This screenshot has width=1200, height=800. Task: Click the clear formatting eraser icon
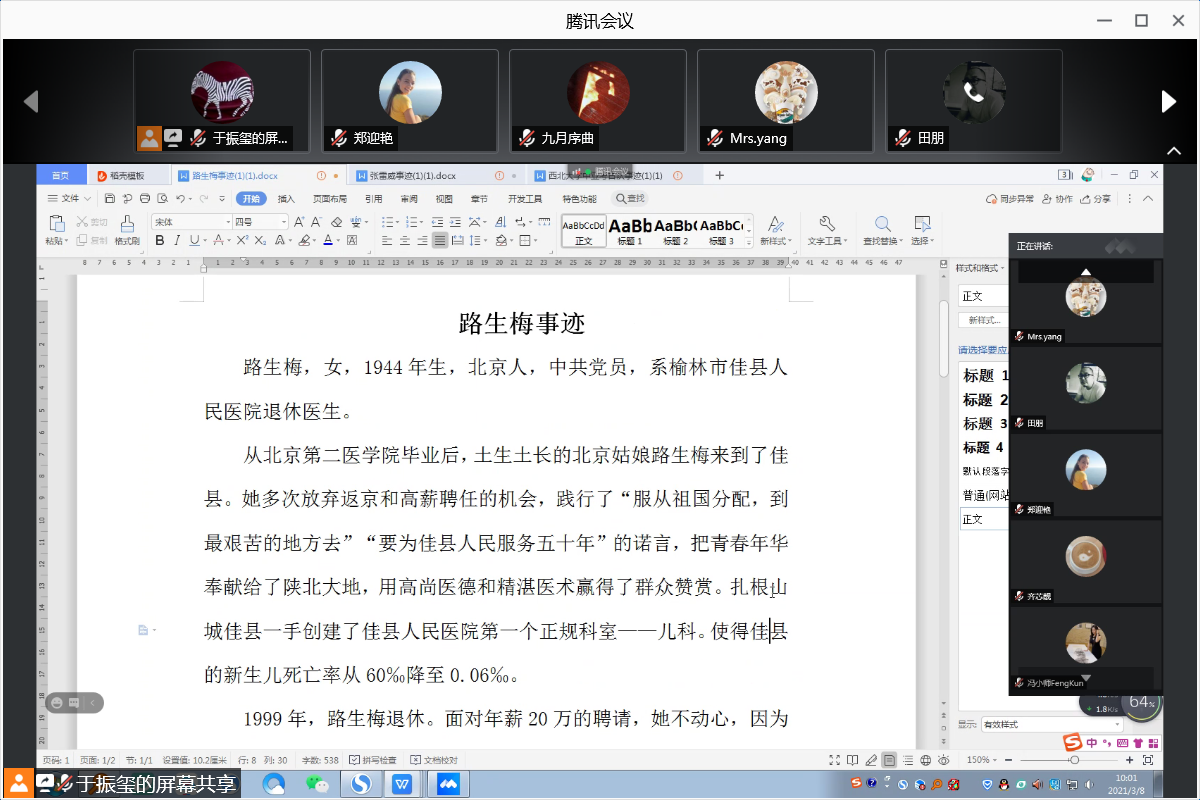tap(337, 222)
